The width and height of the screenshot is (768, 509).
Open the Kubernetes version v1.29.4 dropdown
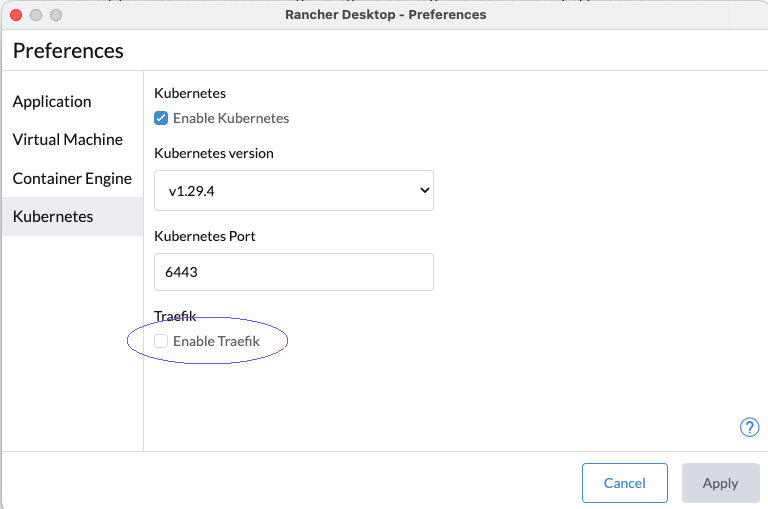click(x=293, y=190)
